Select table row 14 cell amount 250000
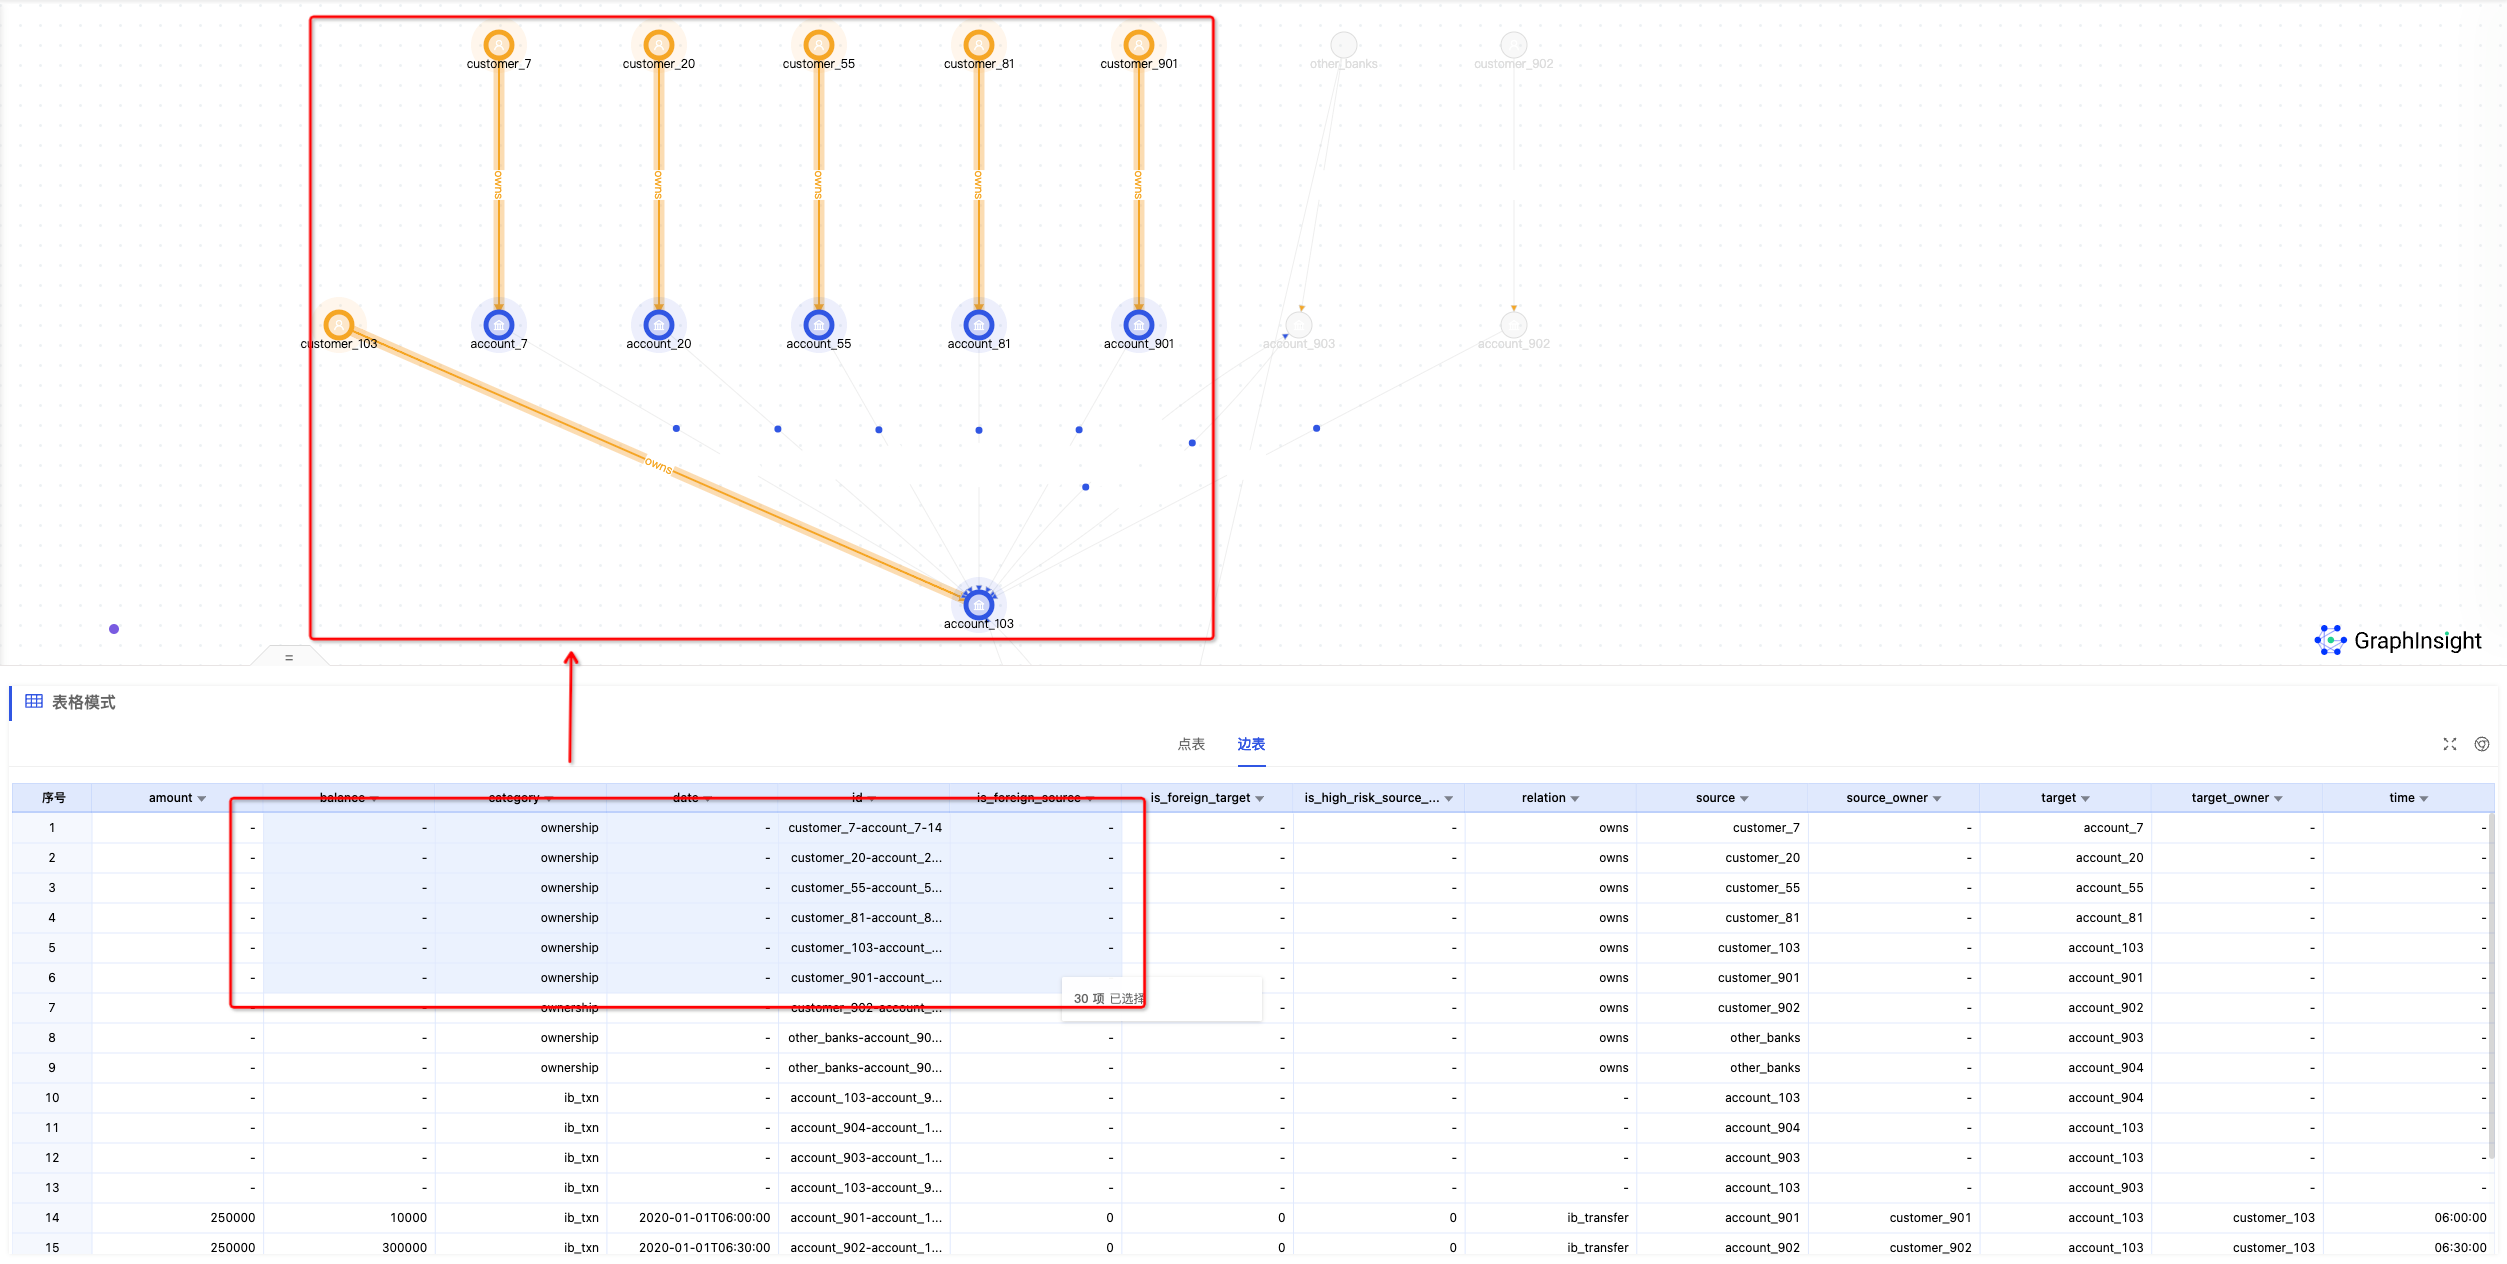The height and width of the screenshot is (1264, 2507). click(x=232, y=1218)
